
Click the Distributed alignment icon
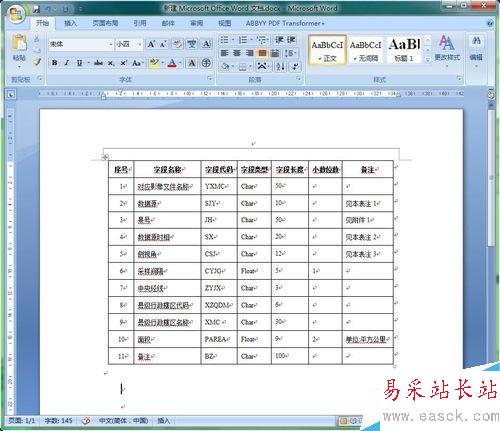(275, 53)
